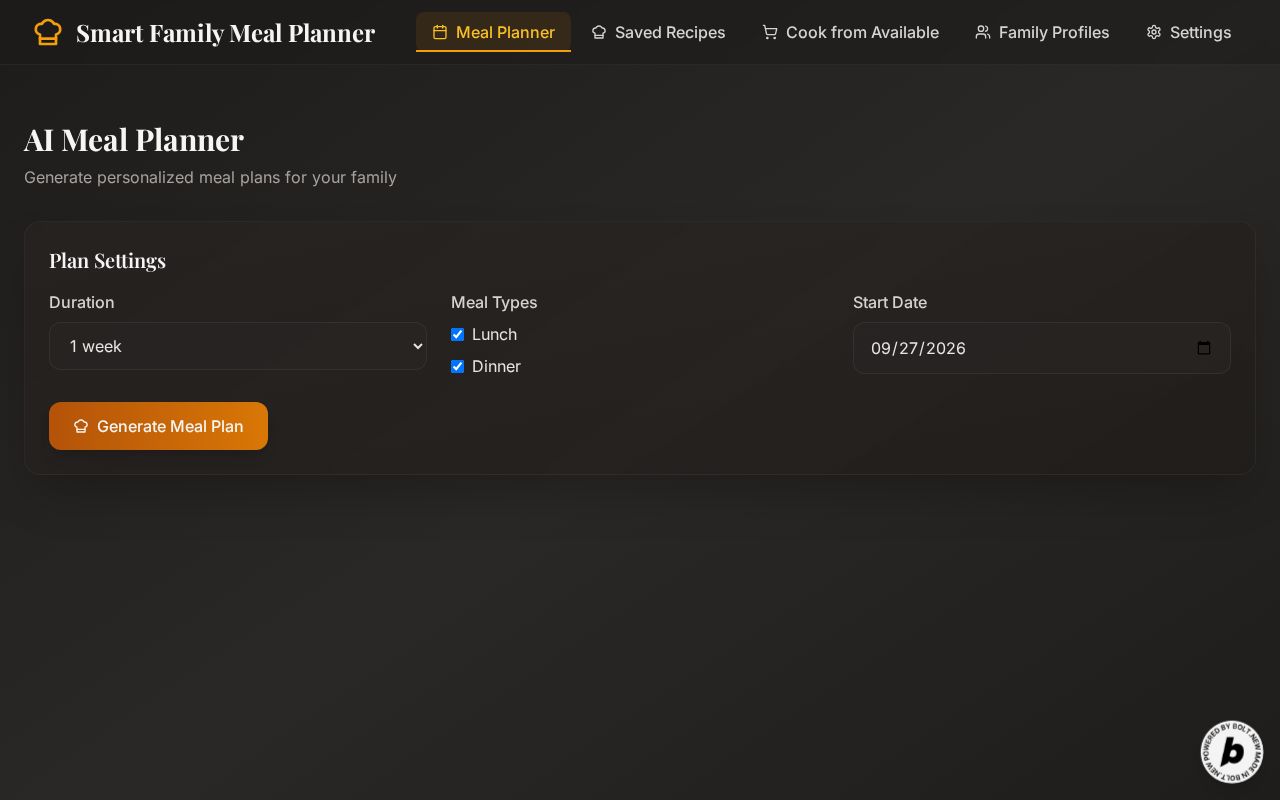This screenshot has height=800, width=1280.
Task: Click the calendar icon in Meal Planner tab
Action: 440,32
